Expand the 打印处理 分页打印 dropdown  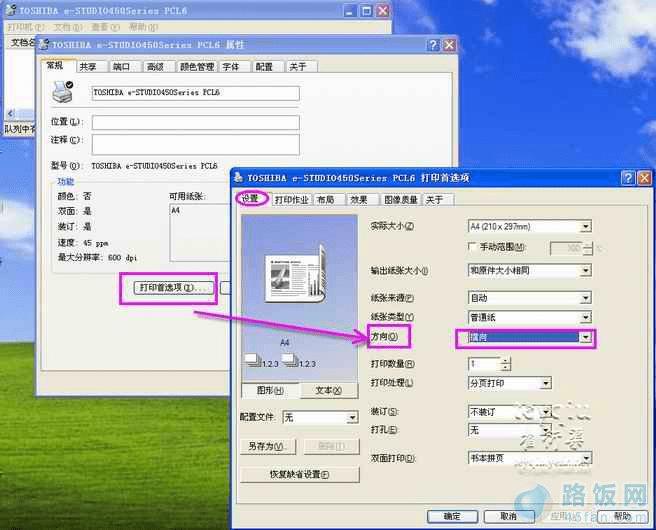click(x=546, y=383)
